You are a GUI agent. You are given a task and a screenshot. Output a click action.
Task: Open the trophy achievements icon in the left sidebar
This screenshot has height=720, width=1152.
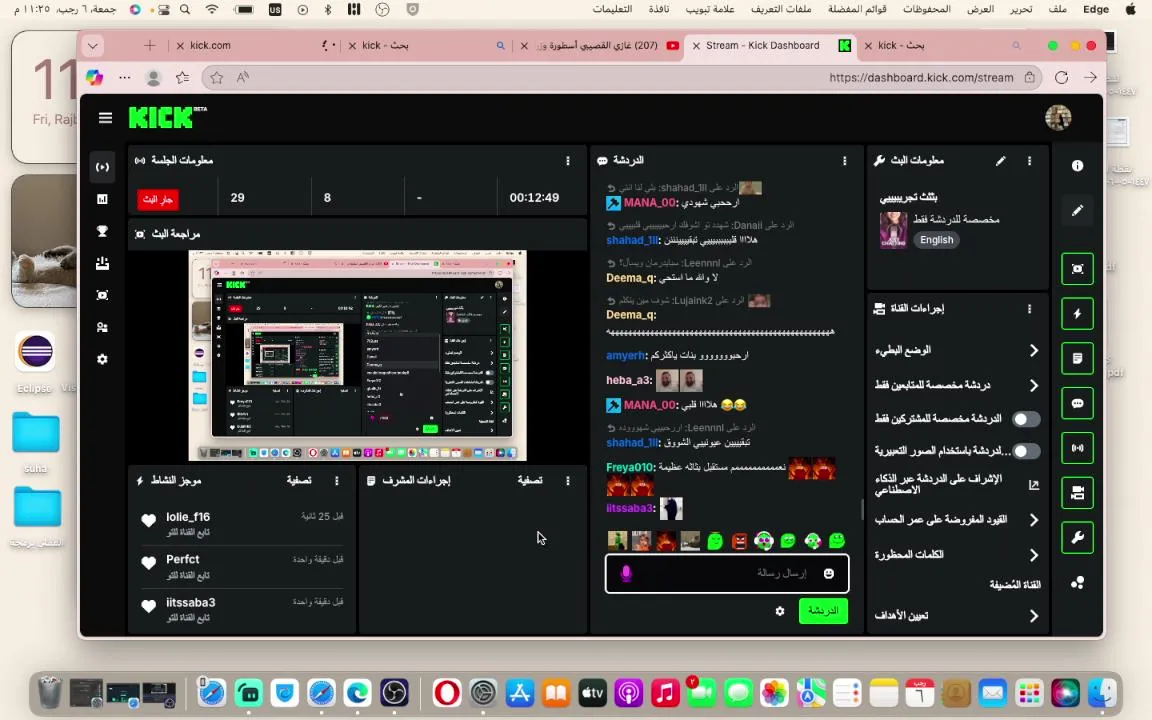102,231
